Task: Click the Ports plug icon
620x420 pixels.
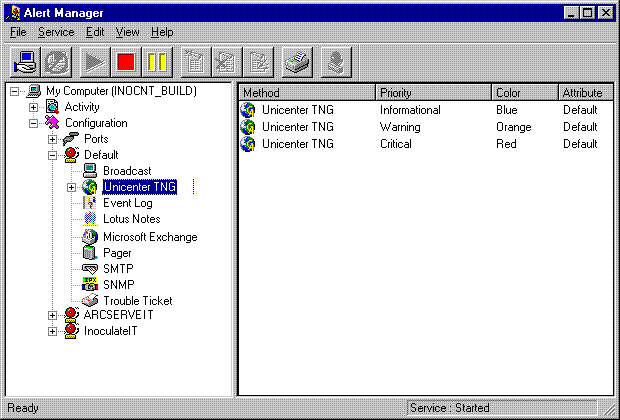Action: point(71,139)
